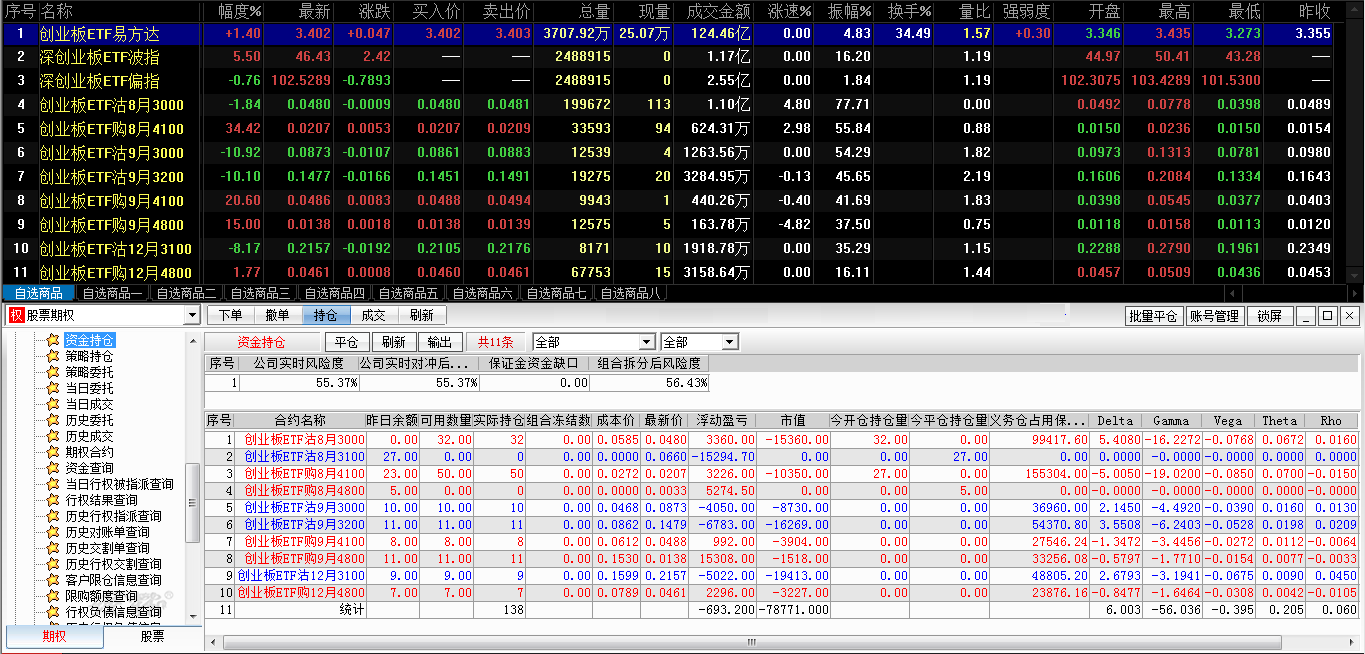
Task: Open the 历史对账单查询 tree item
Action: pyautogui.click(x=107, y=532)
